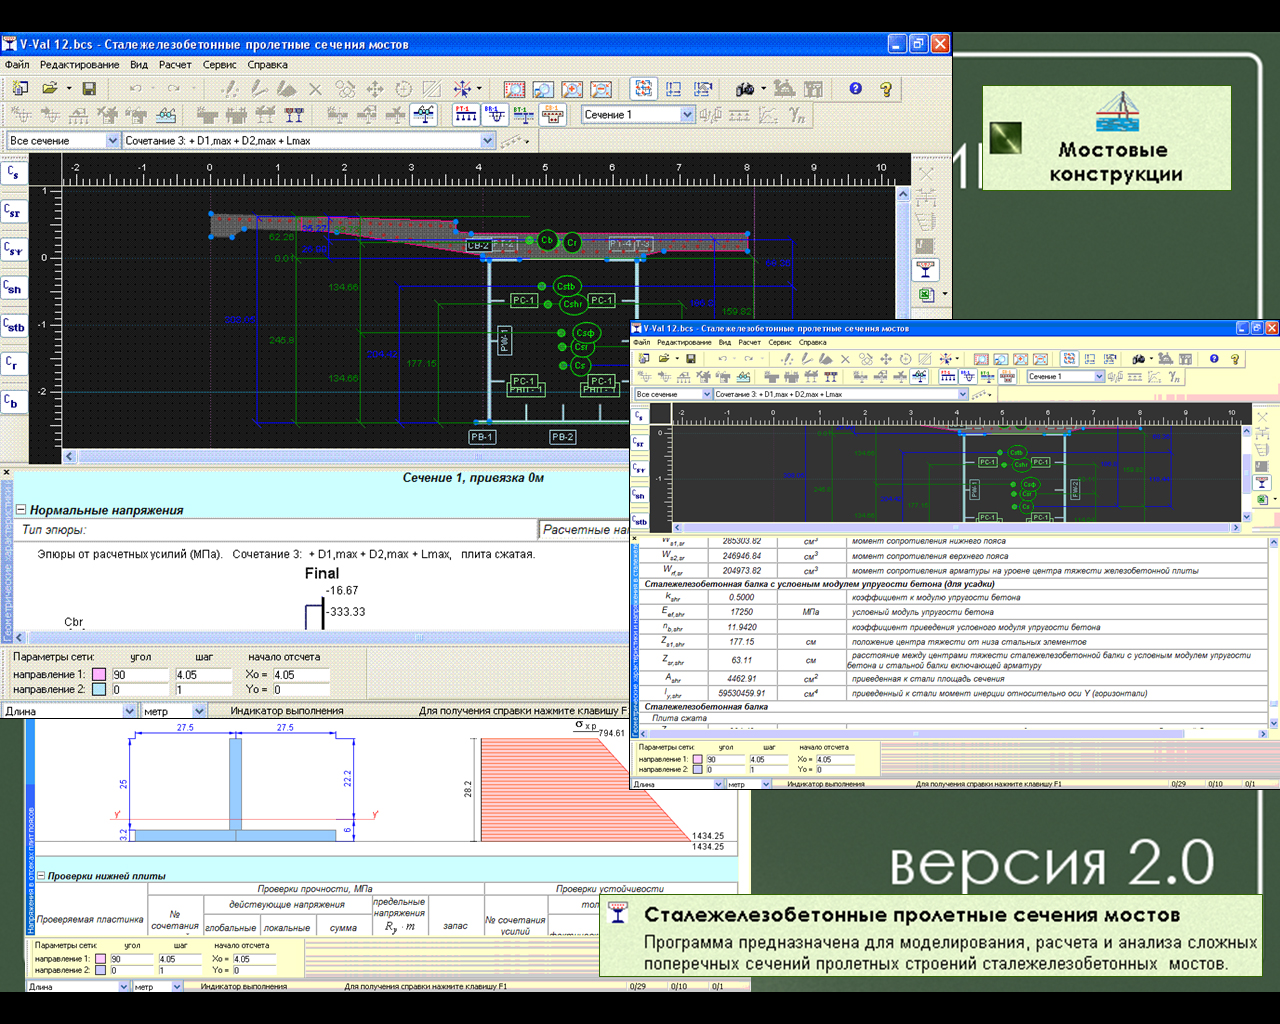
Task: Collapse the 'Нормальные напряжения' section
Action: tap(21, 510)
